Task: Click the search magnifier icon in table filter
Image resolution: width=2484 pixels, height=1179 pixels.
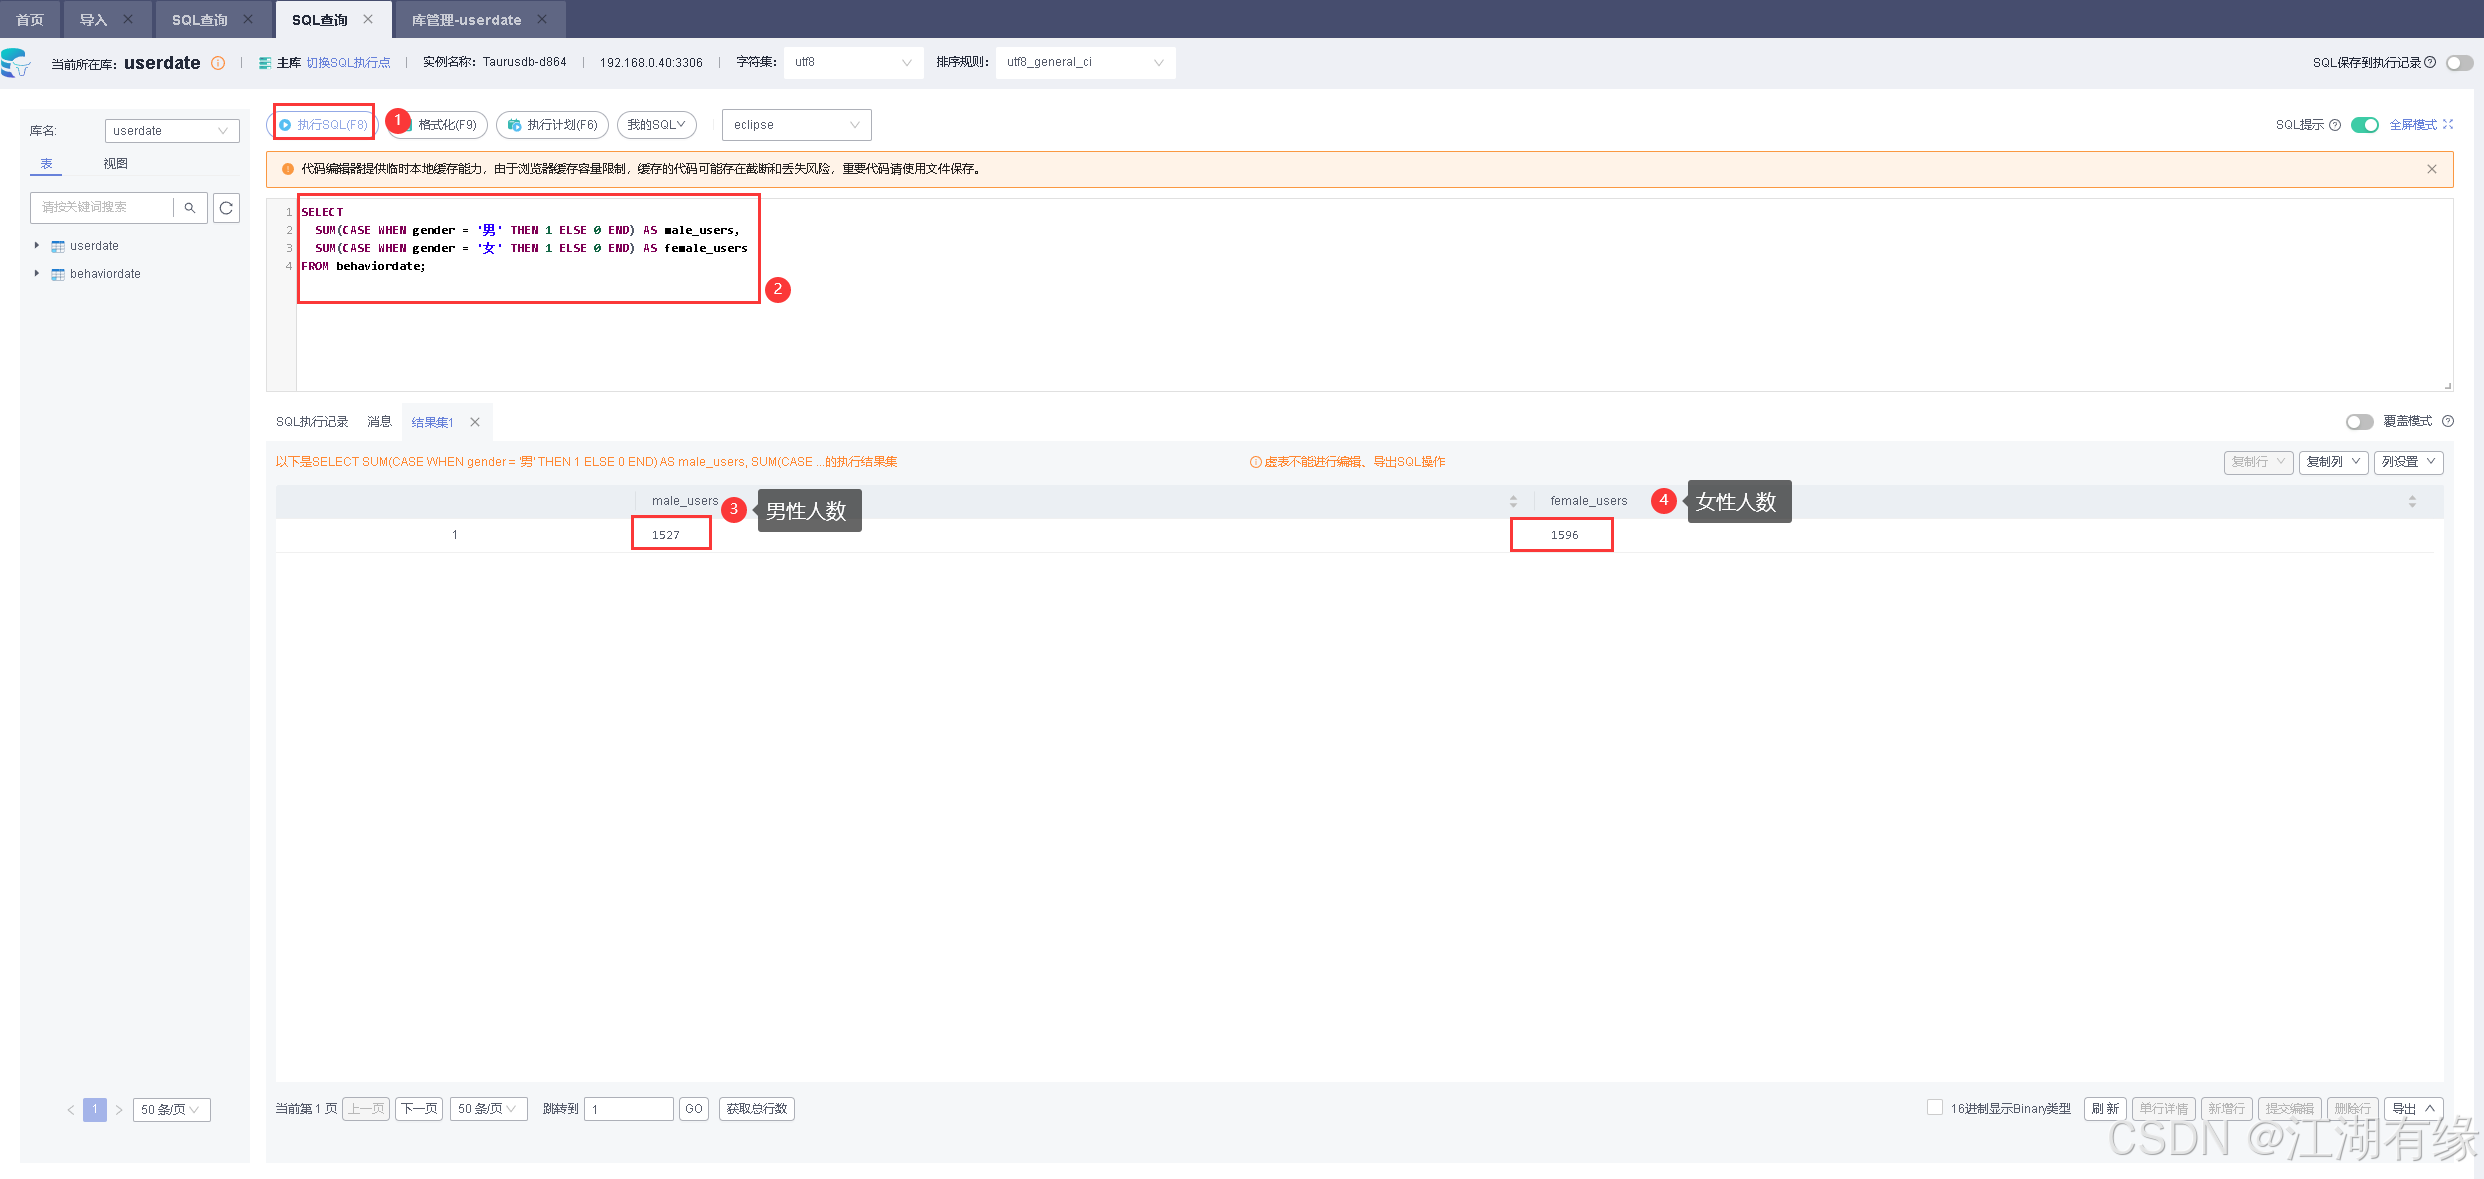Action: [x=189, y=207]
